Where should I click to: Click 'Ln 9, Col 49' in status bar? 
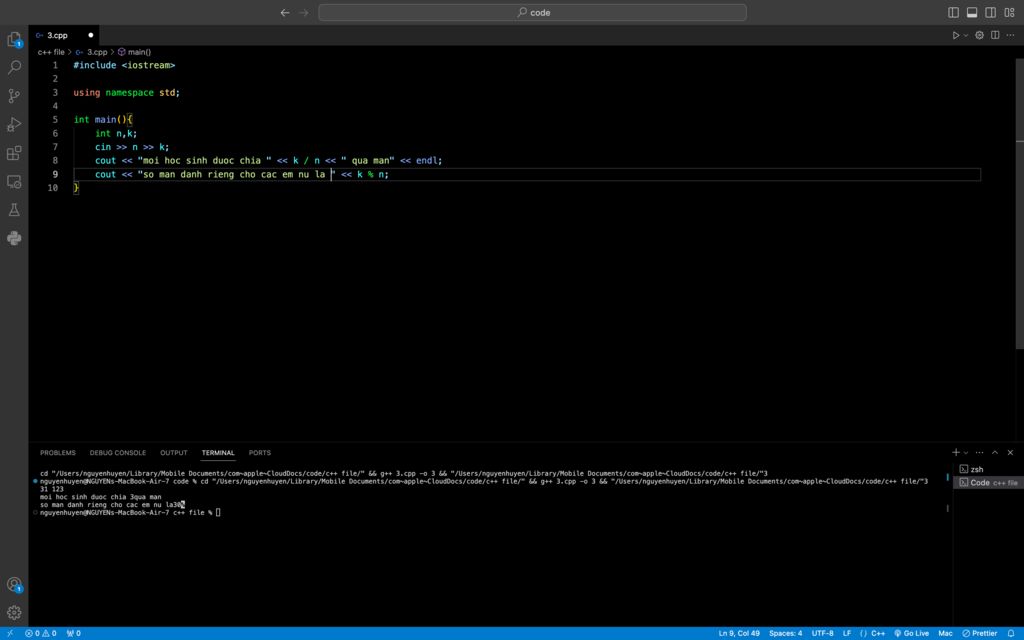tap(739, 633)
